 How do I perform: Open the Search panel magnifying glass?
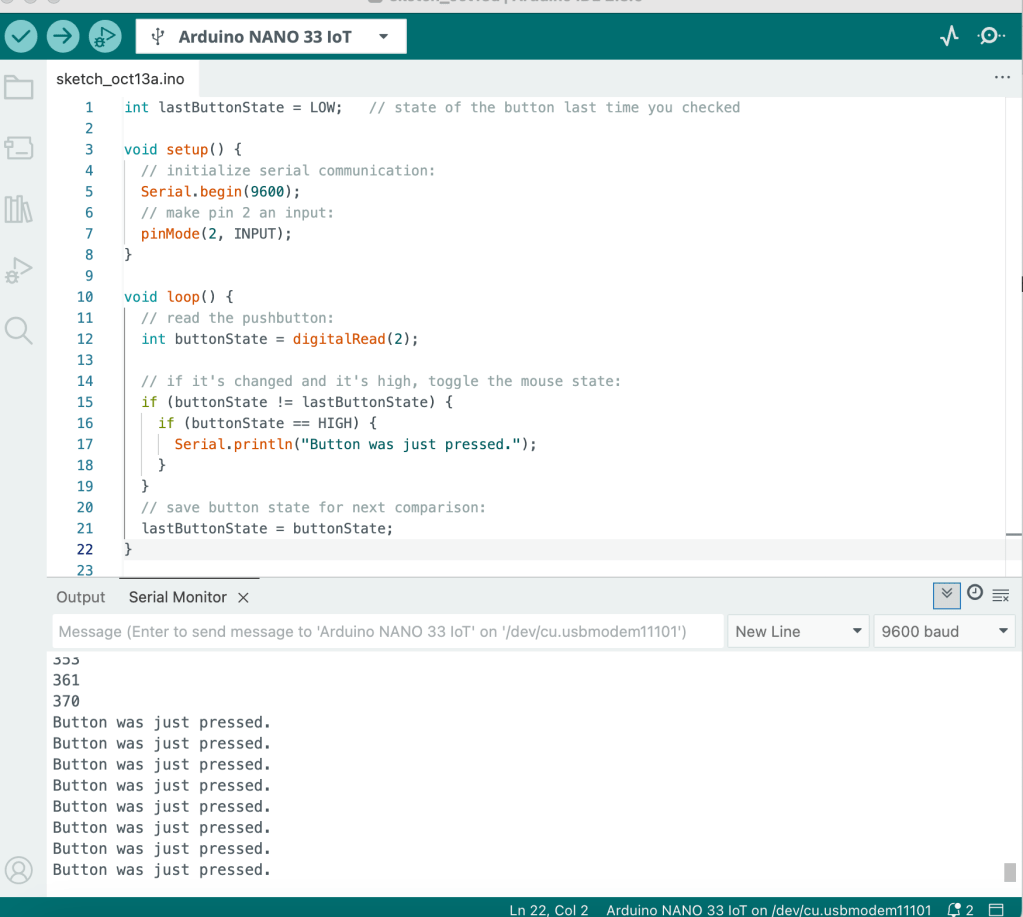point(19,330)
